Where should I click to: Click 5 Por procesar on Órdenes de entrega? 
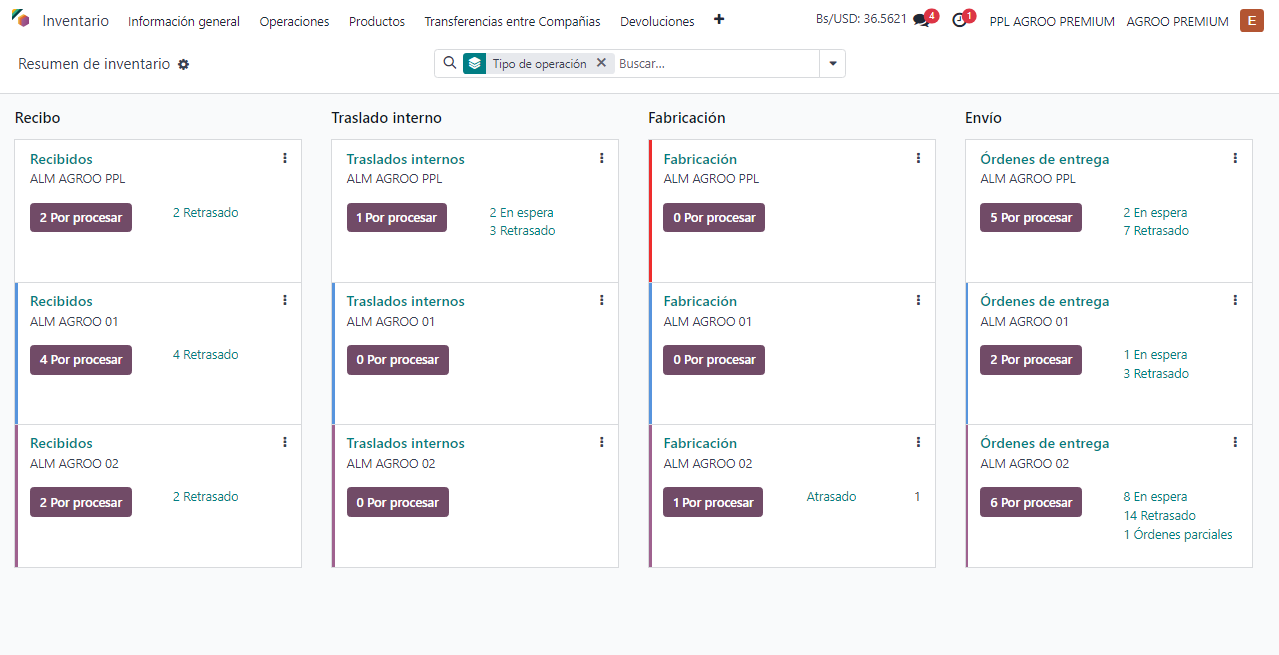click(1031, 218)
